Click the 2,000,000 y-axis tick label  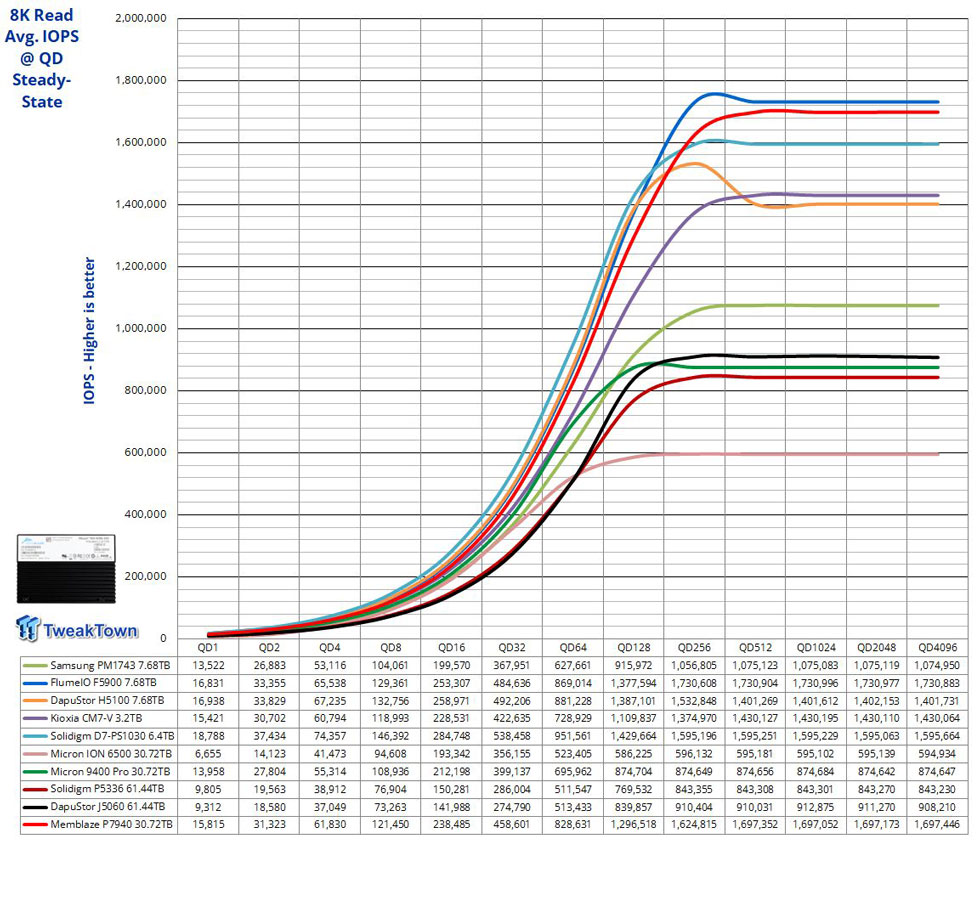[x=141, y=18]
